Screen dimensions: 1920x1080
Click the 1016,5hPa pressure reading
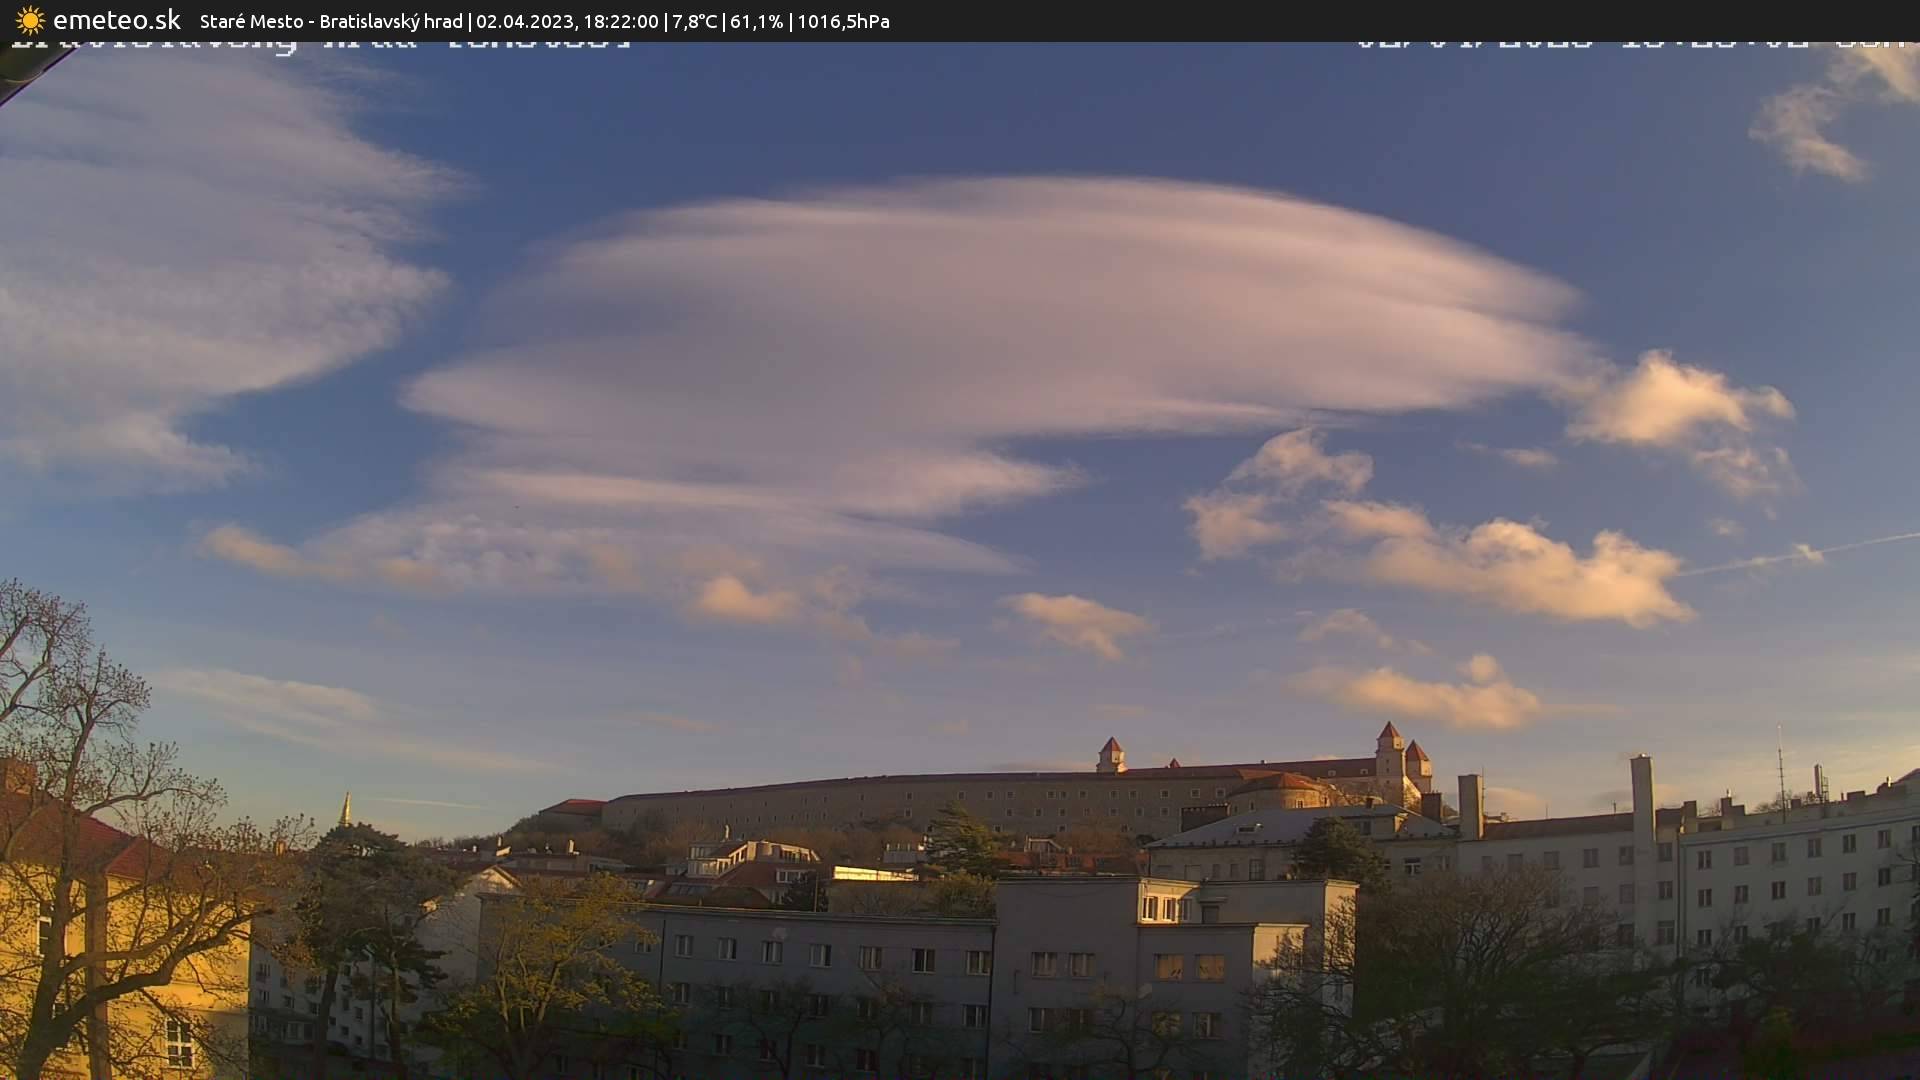pyautogui.click(x=843, y=21)
